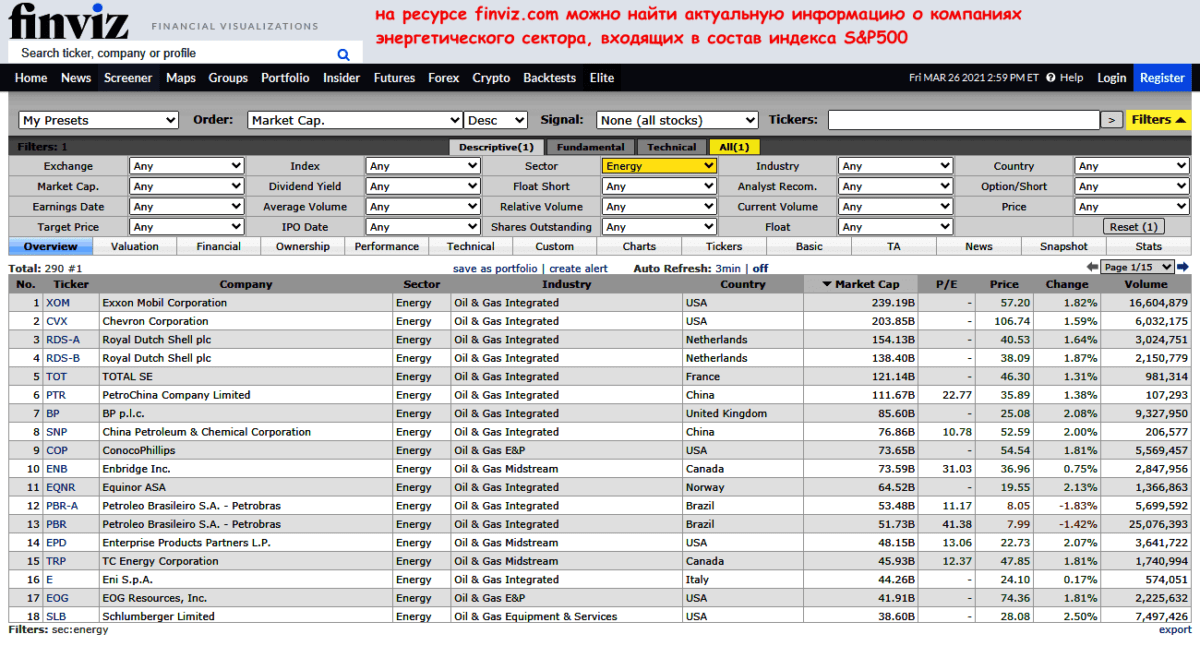Click the finviz logo
This screenshot has width=1200, height=646.
pos(70,22)
